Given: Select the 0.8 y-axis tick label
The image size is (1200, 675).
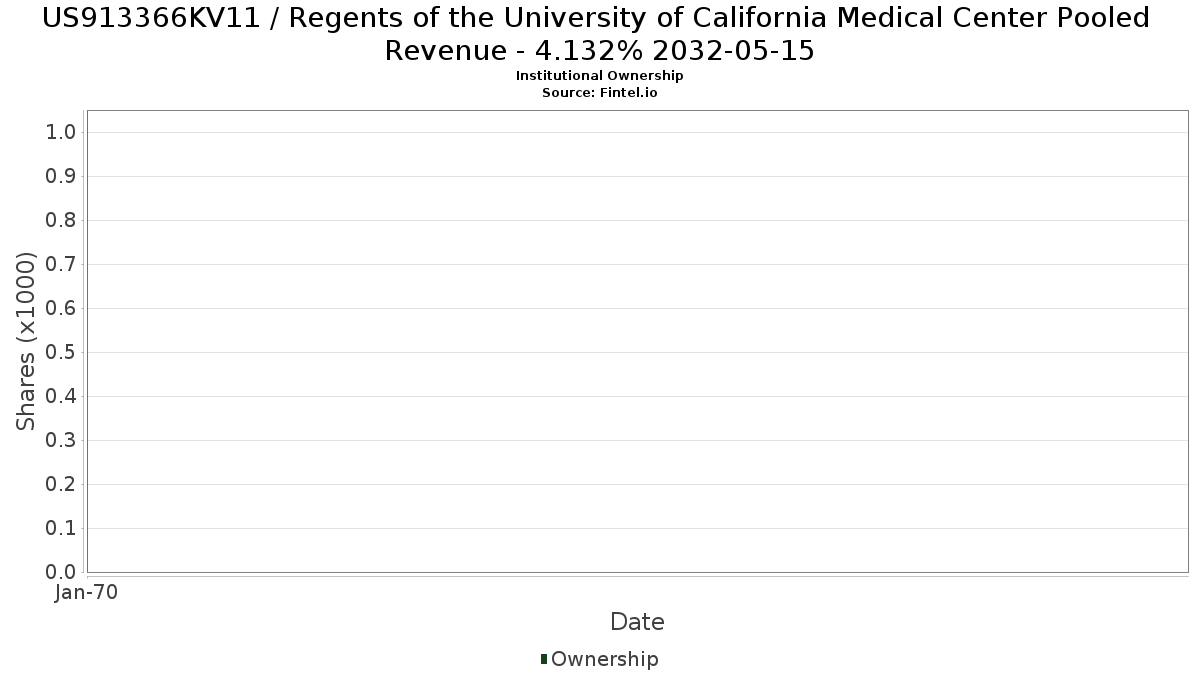Looking at the screenshot, I should 61,221.
